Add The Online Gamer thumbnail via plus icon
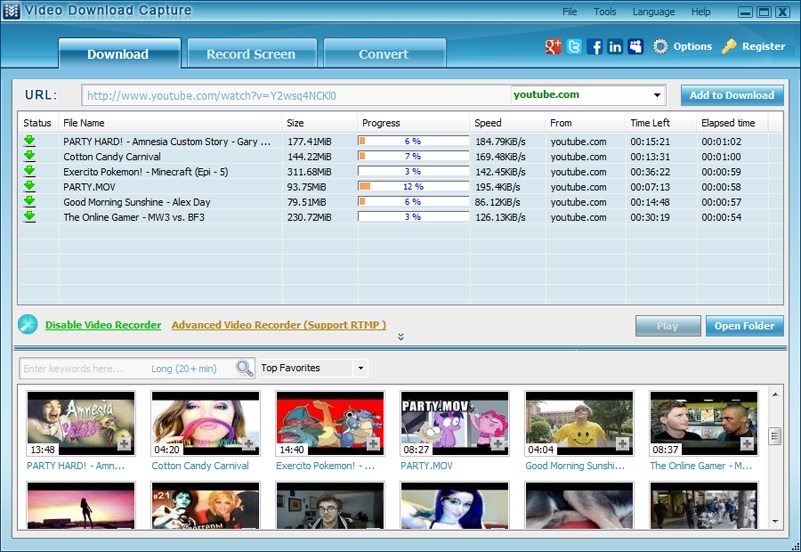The height and width of the screenshot is (552, 801). click(x=747, y=444)
